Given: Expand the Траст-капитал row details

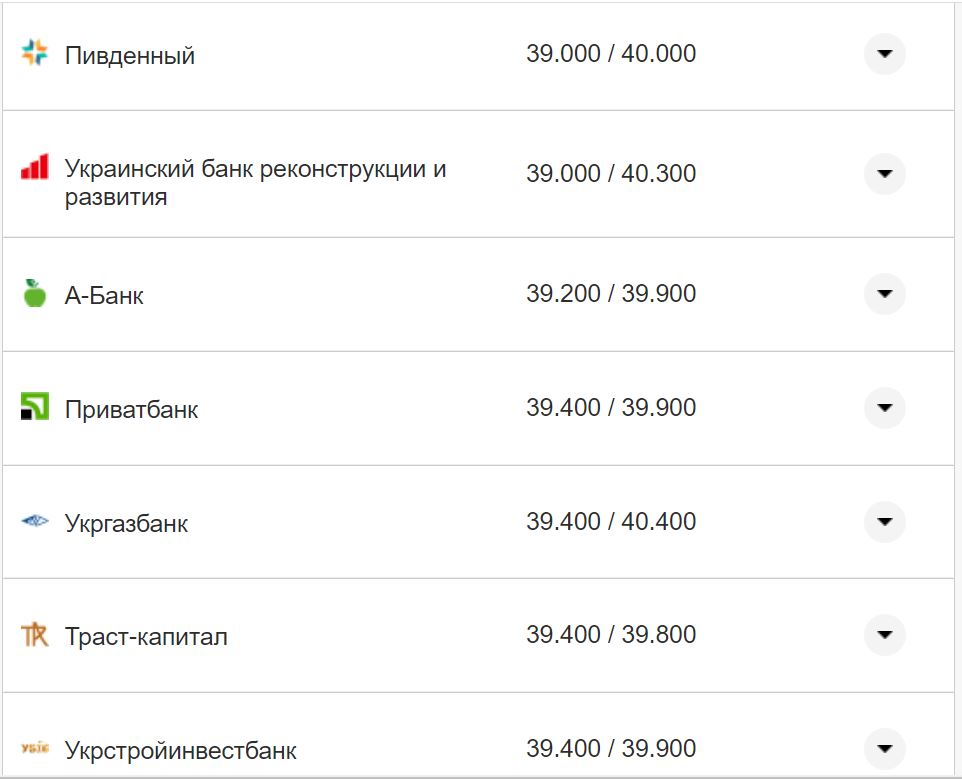Looking at the screenshot, I should pyautogui.click(x=884, y=634).
